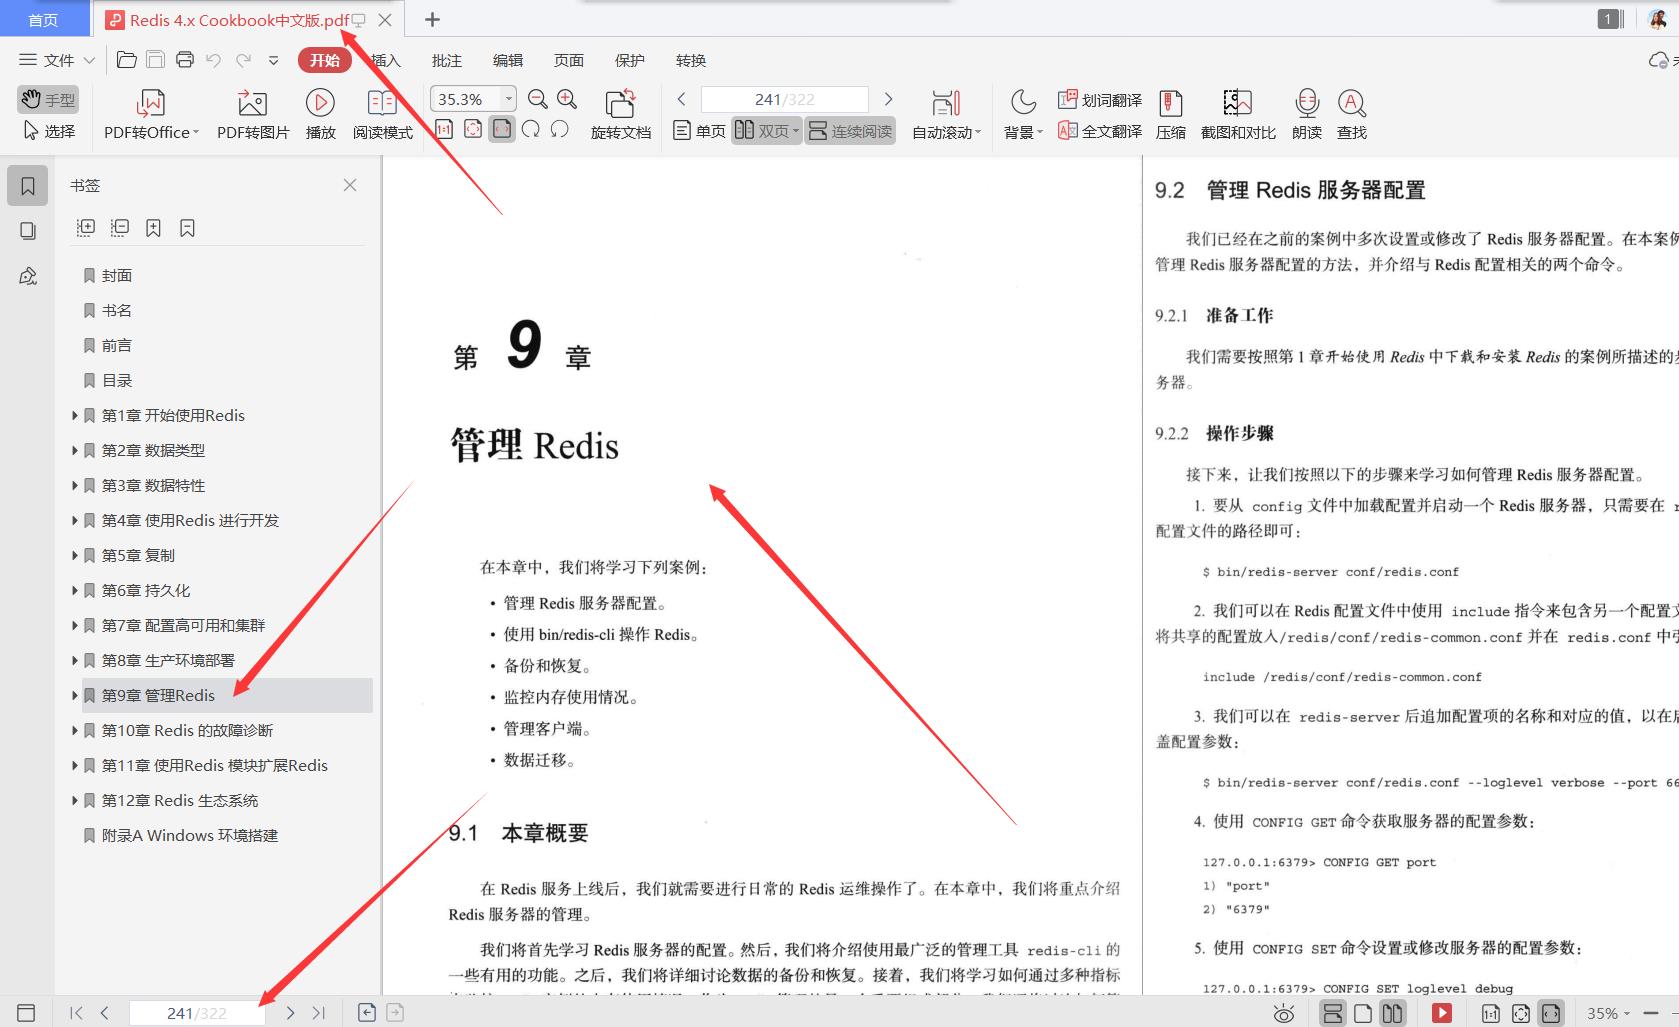The image size is (1679, 1027).
Task: Click the print icon in quick toolbar
Action: [184, 60]
